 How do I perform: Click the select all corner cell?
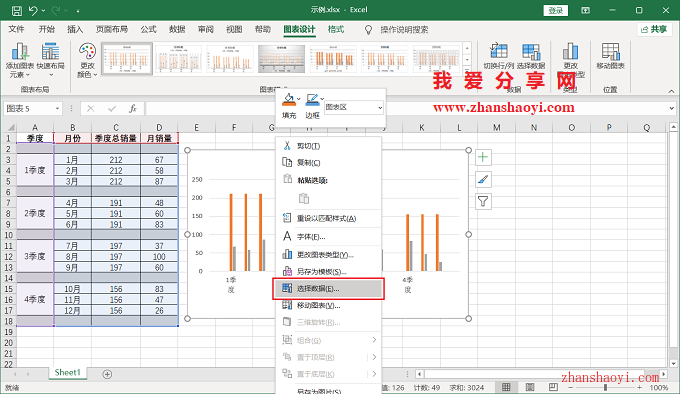[x=9, y=127]
